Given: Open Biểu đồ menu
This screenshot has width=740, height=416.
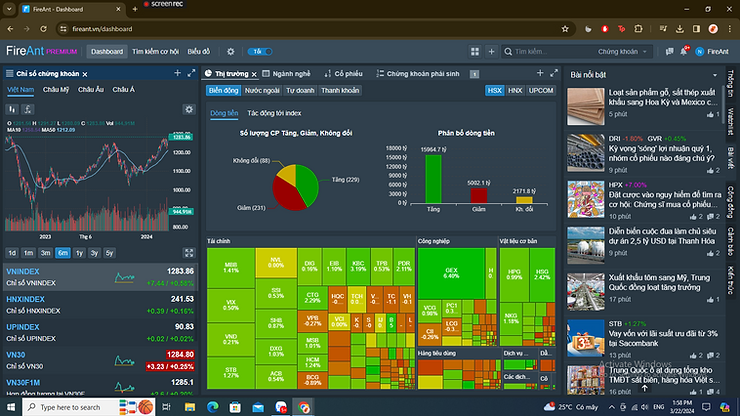Looking at the screenshot, I should tap(199, 51).
